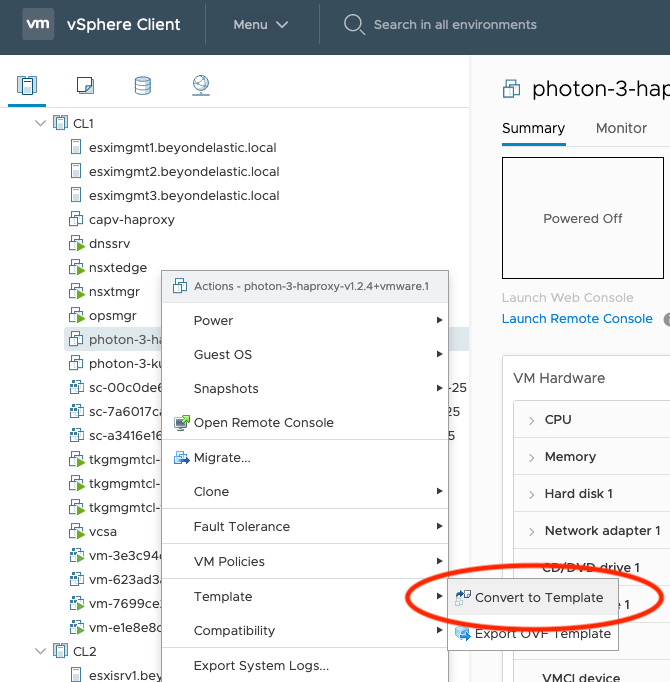Select Export OVF Template option
670x682 pixels.
[542, 633]
